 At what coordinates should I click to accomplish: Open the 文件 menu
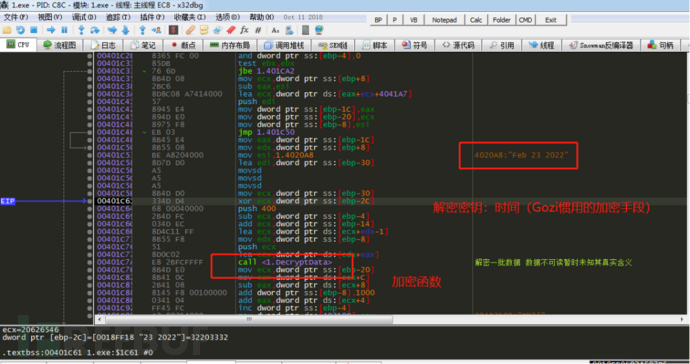(16, 17)
